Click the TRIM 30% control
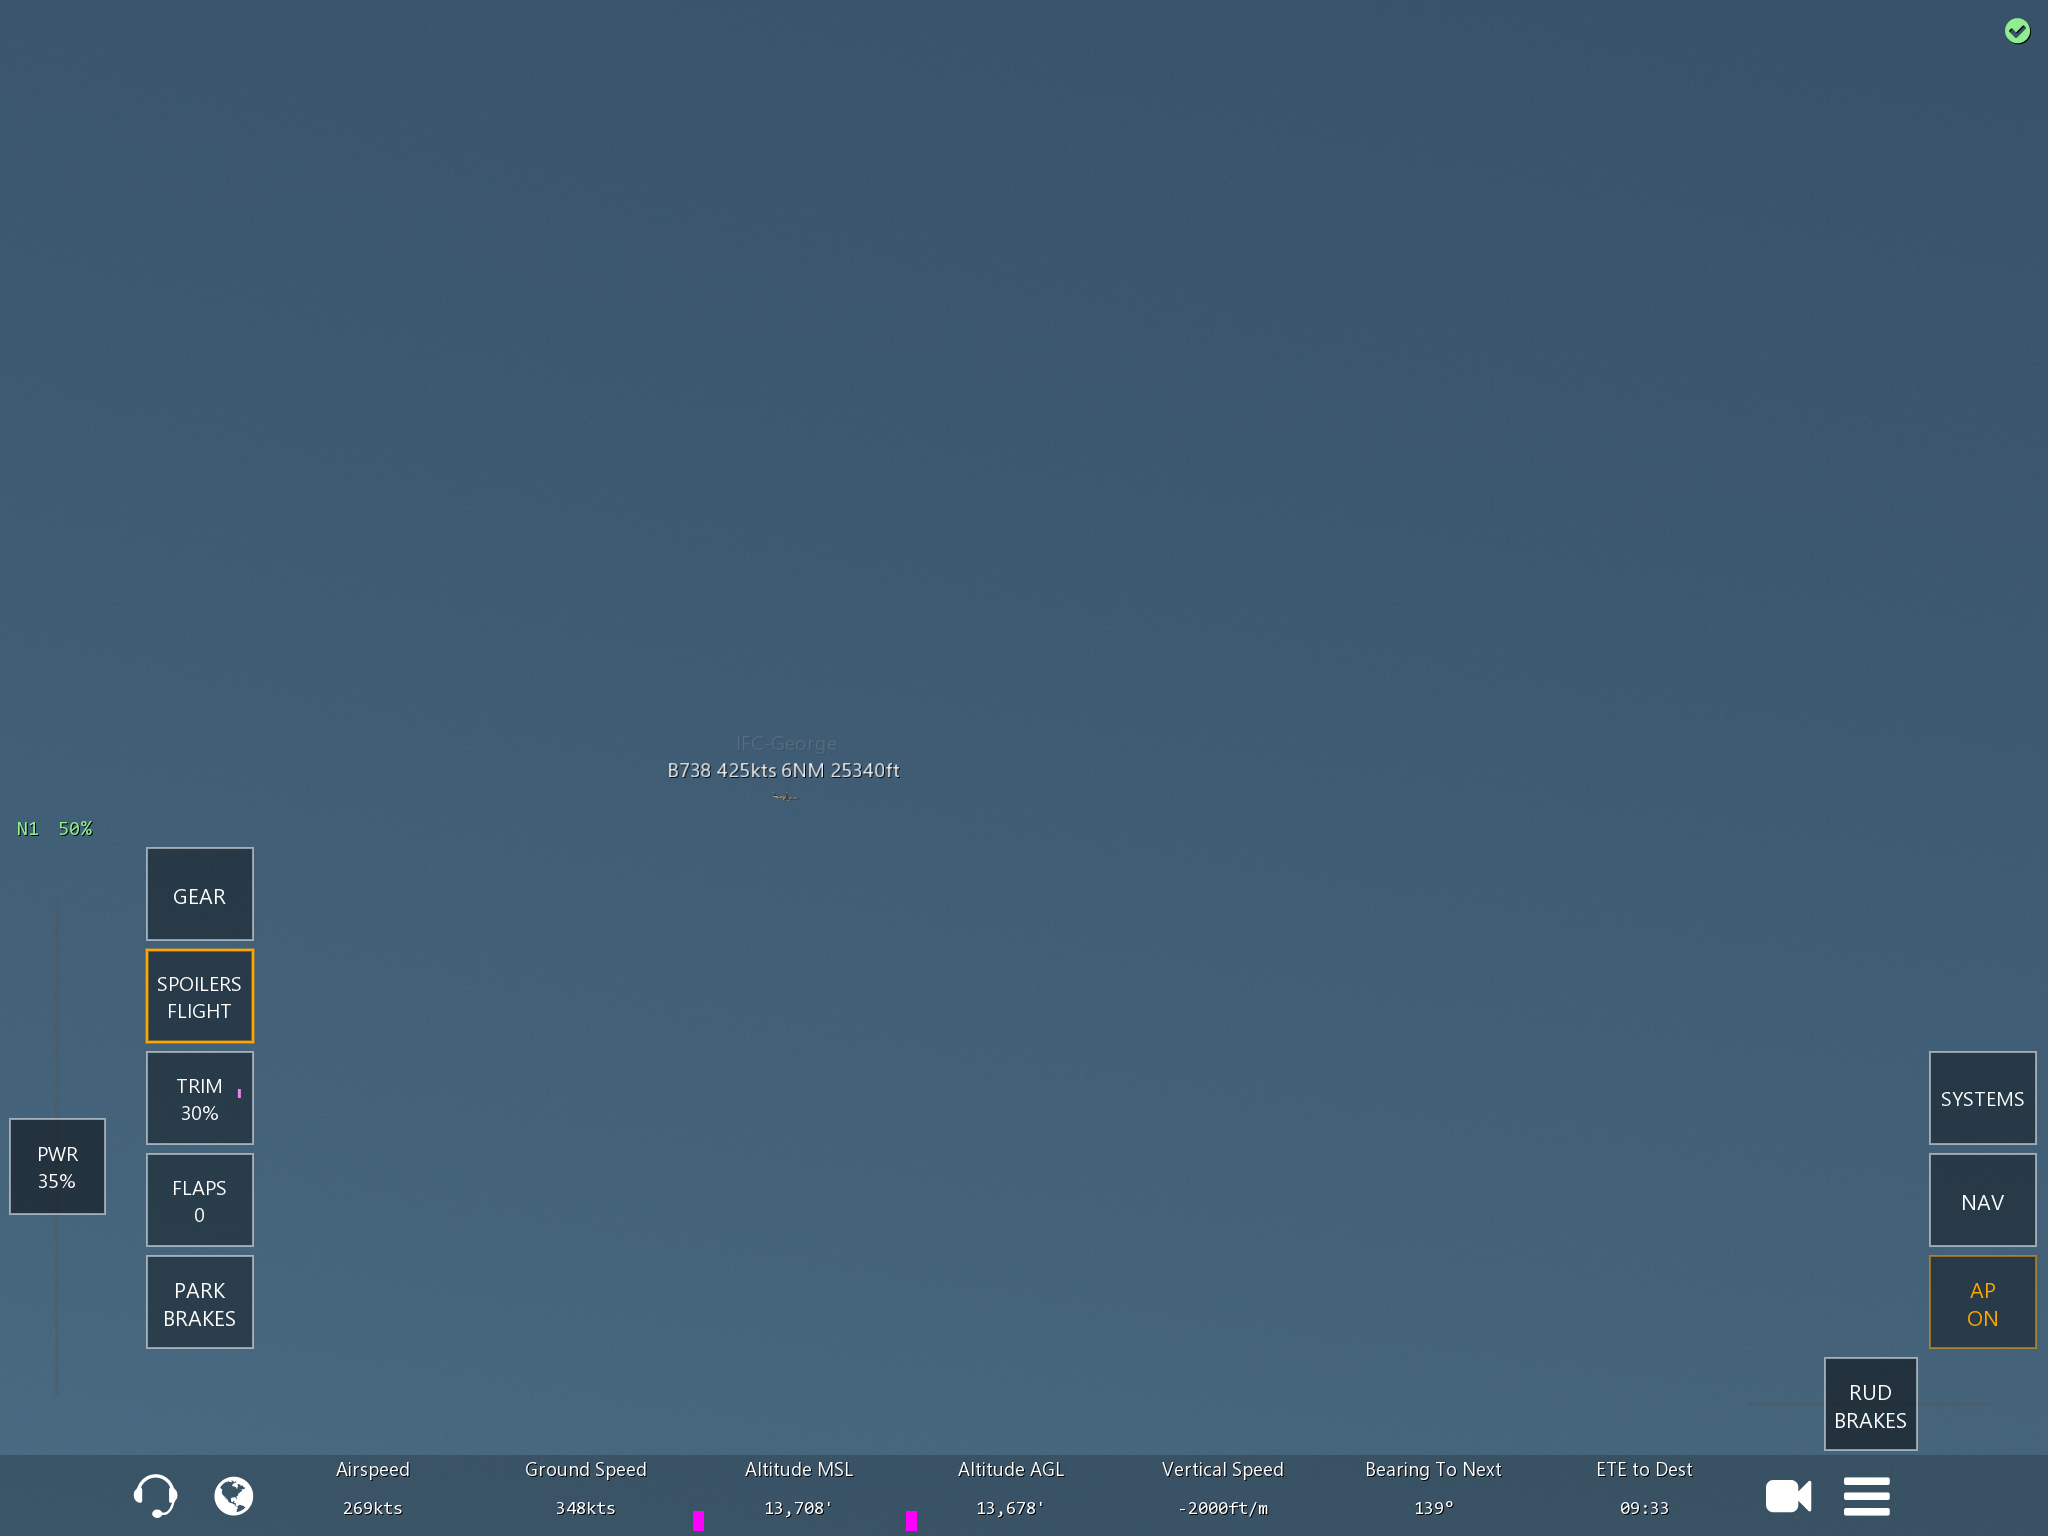 [199, 1098]
